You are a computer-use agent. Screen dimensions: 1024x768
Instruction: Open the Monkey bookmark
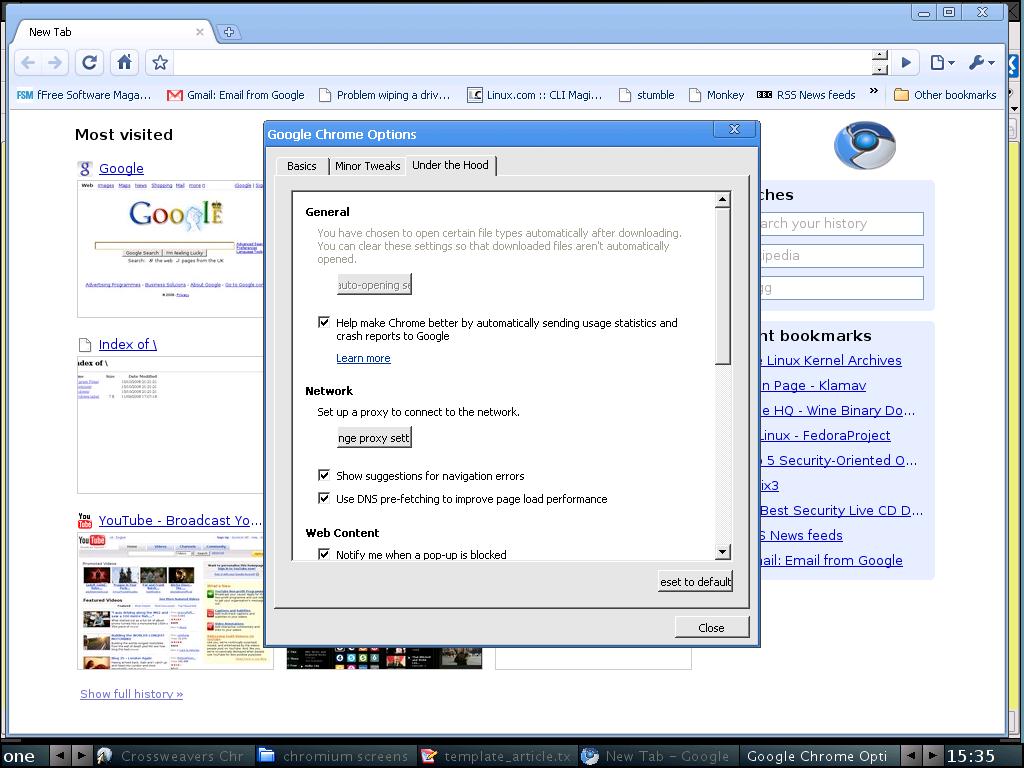pyautogui.click(x=716, y=95)
